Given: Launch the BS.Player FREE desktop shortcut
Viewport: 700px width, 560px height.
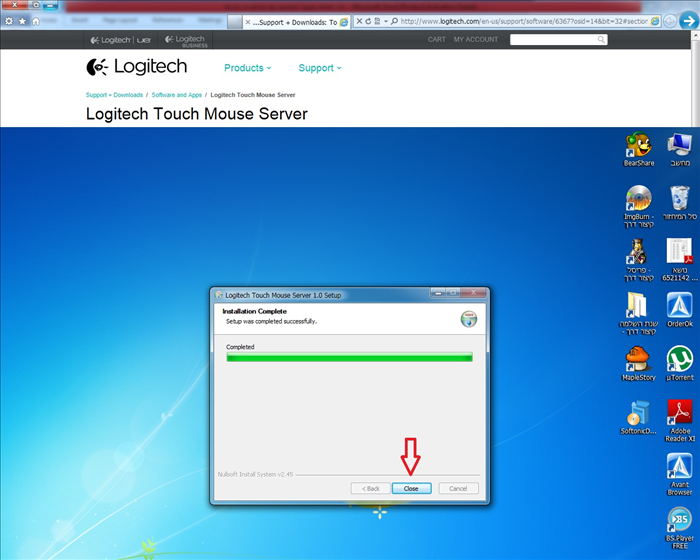Looking at the screenshot, I should coord(679,528).
